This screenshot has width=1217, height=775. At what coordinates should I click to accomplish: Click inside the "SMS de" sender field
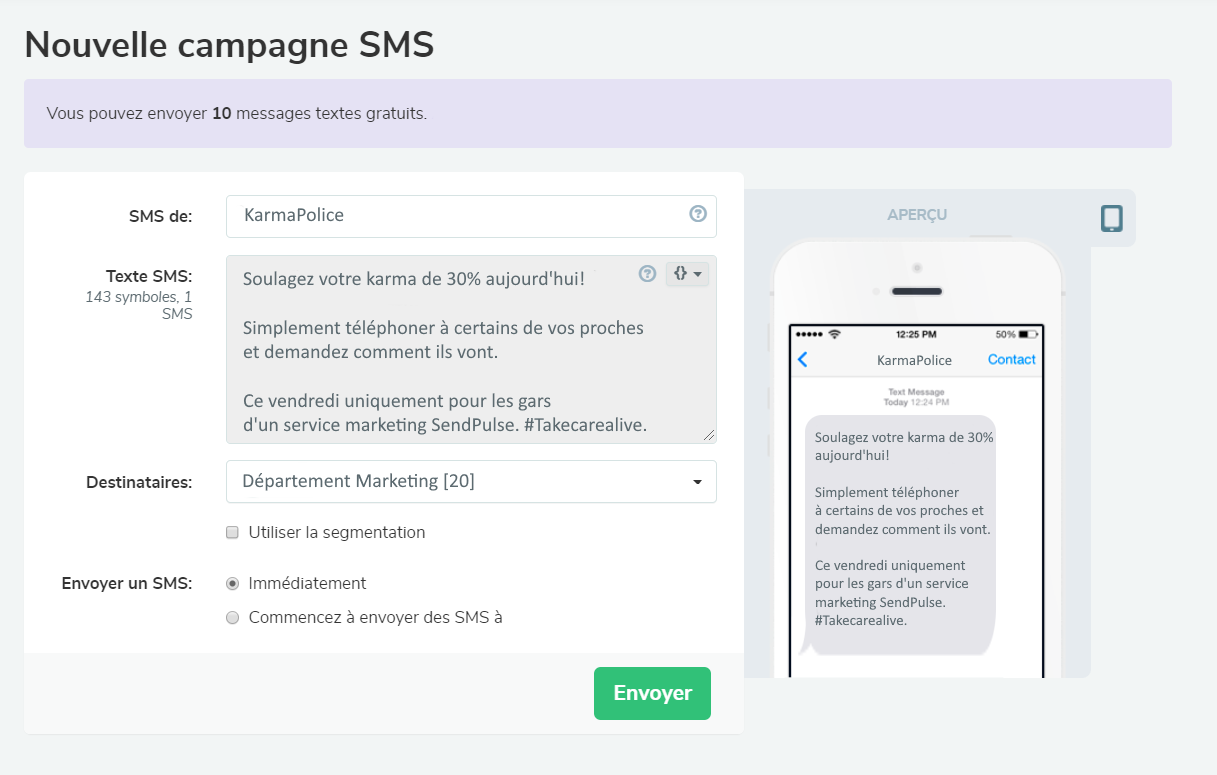(x=460, y=215)
